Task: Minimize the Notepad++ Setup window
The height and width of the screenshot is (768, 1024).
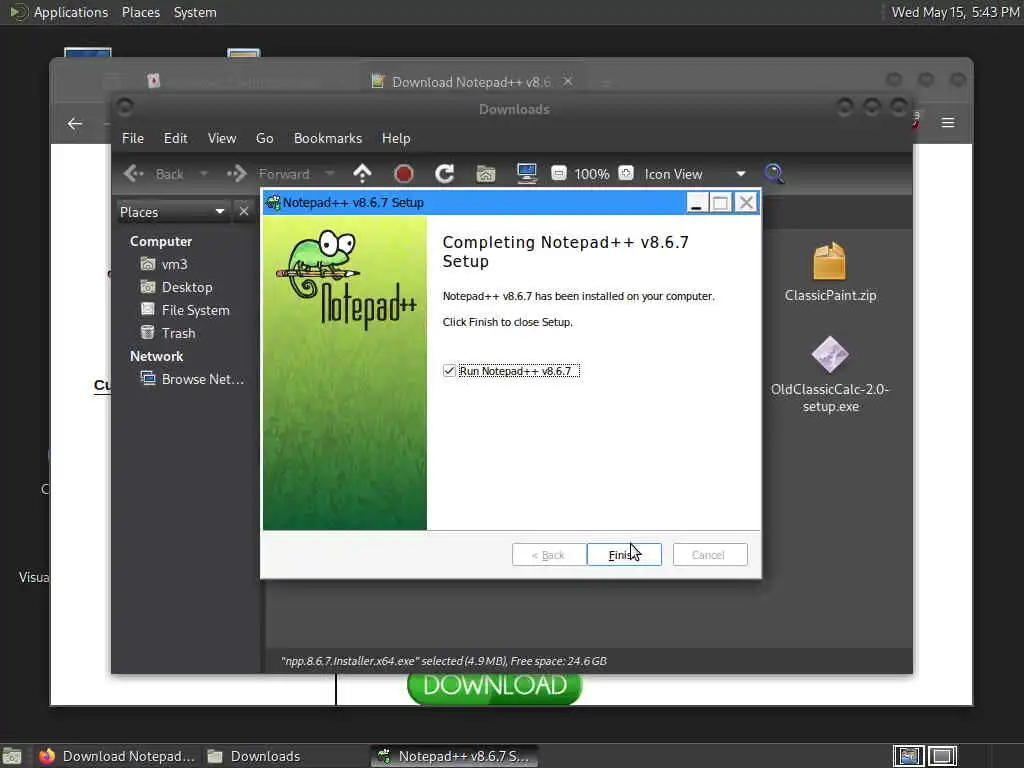Action: click(x=696, y=202)
